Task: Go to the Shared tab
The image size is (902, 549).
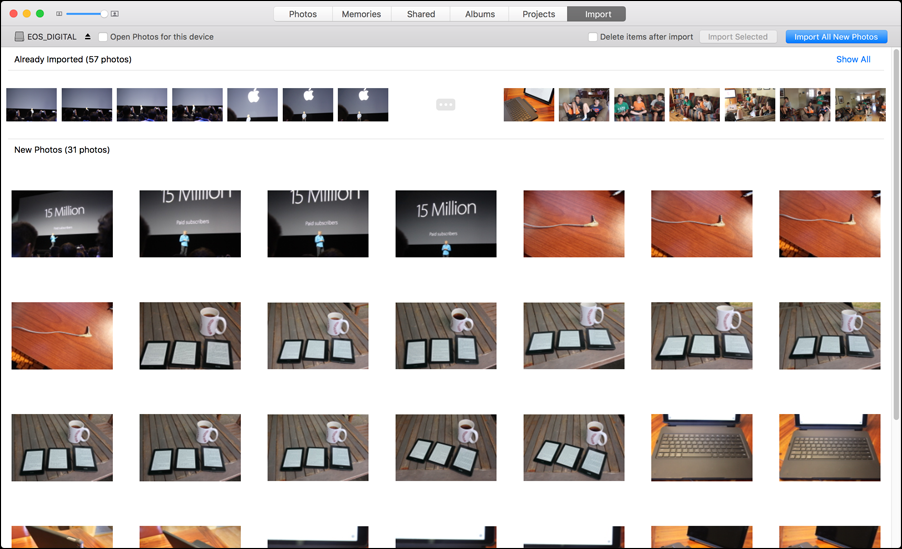Action: pyautogui.click(x=421, y=14)
